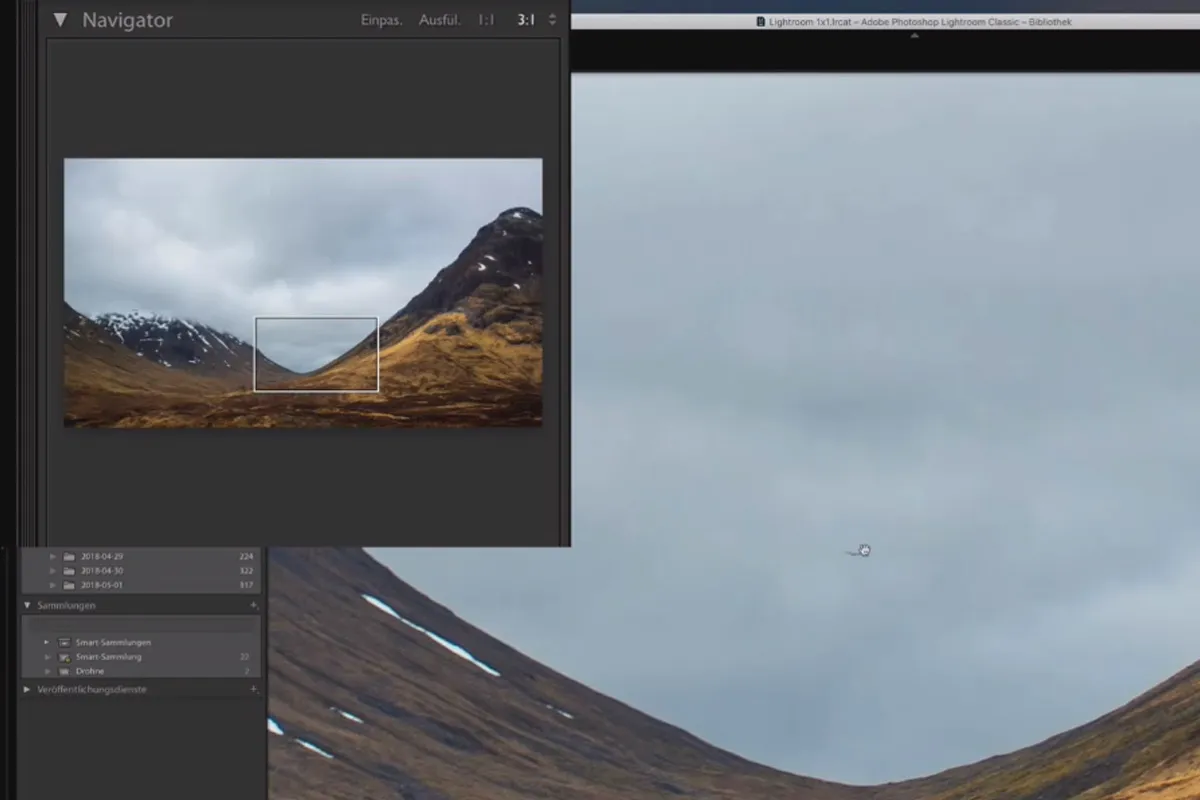Expand the Smart-Sammlungen set
Viewport: 1200px width, 800px height.
coord(46,642)
